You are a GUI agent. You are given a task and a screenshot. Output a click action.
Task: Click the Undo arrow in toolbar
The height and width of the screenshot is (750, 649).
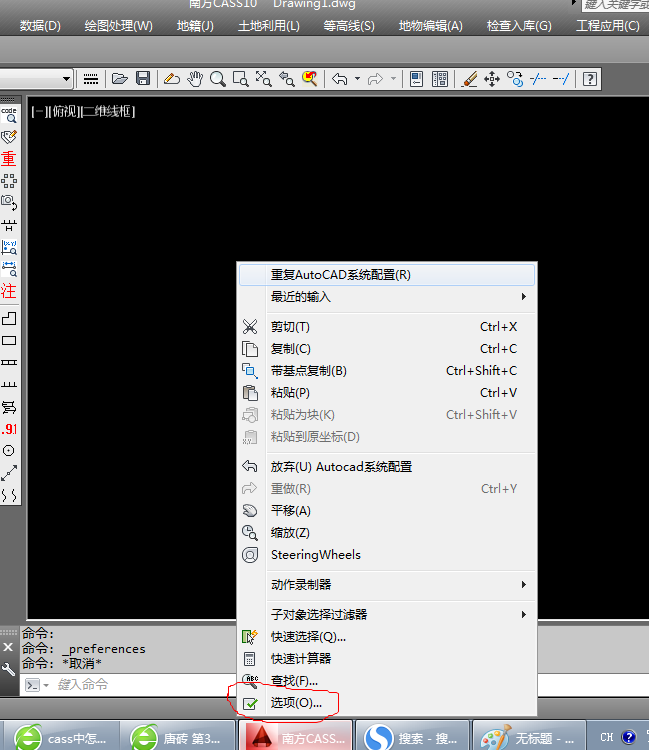pos(339,78)
